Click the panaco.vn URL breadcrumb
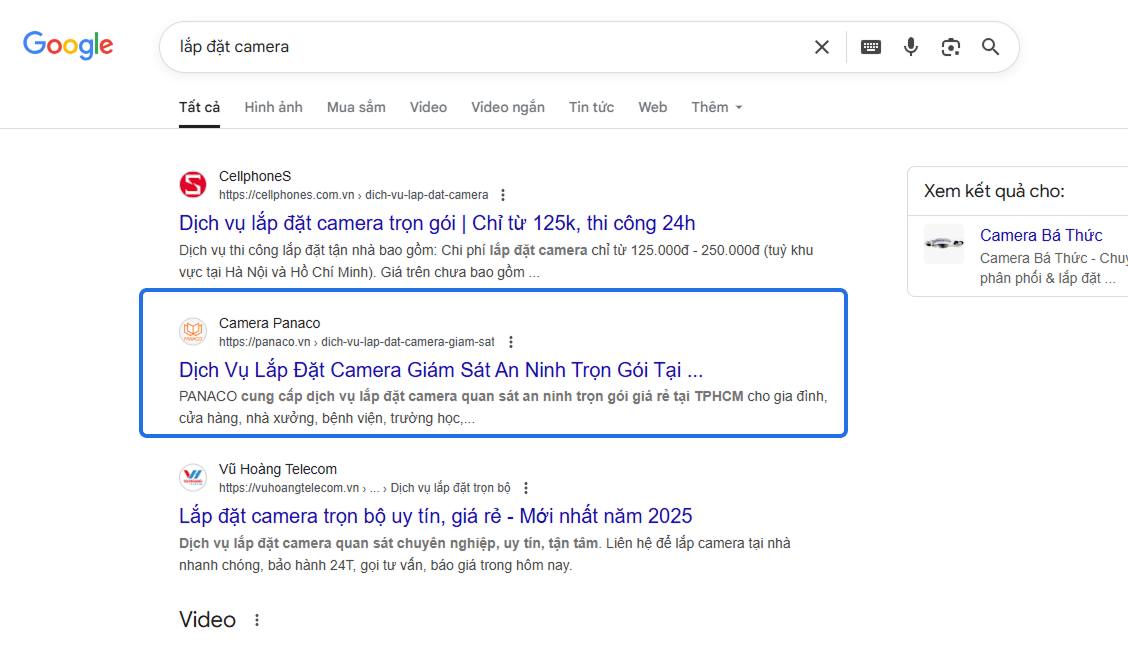This screenshot has height=650, width=1128. (357, 342)
